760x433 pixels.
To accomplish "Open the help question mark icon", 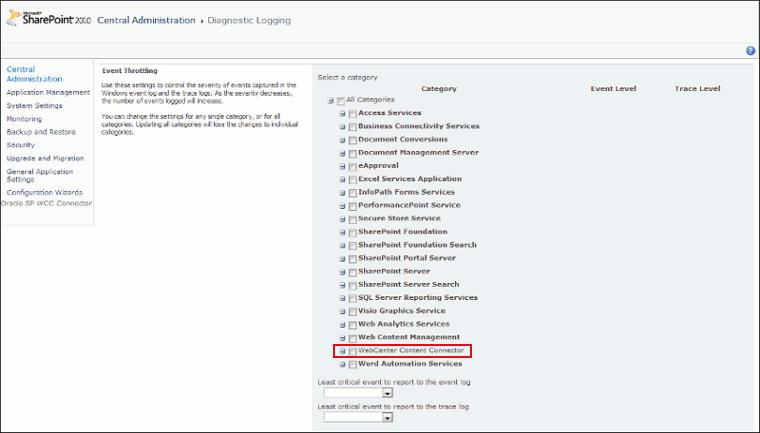I will 750,51.
